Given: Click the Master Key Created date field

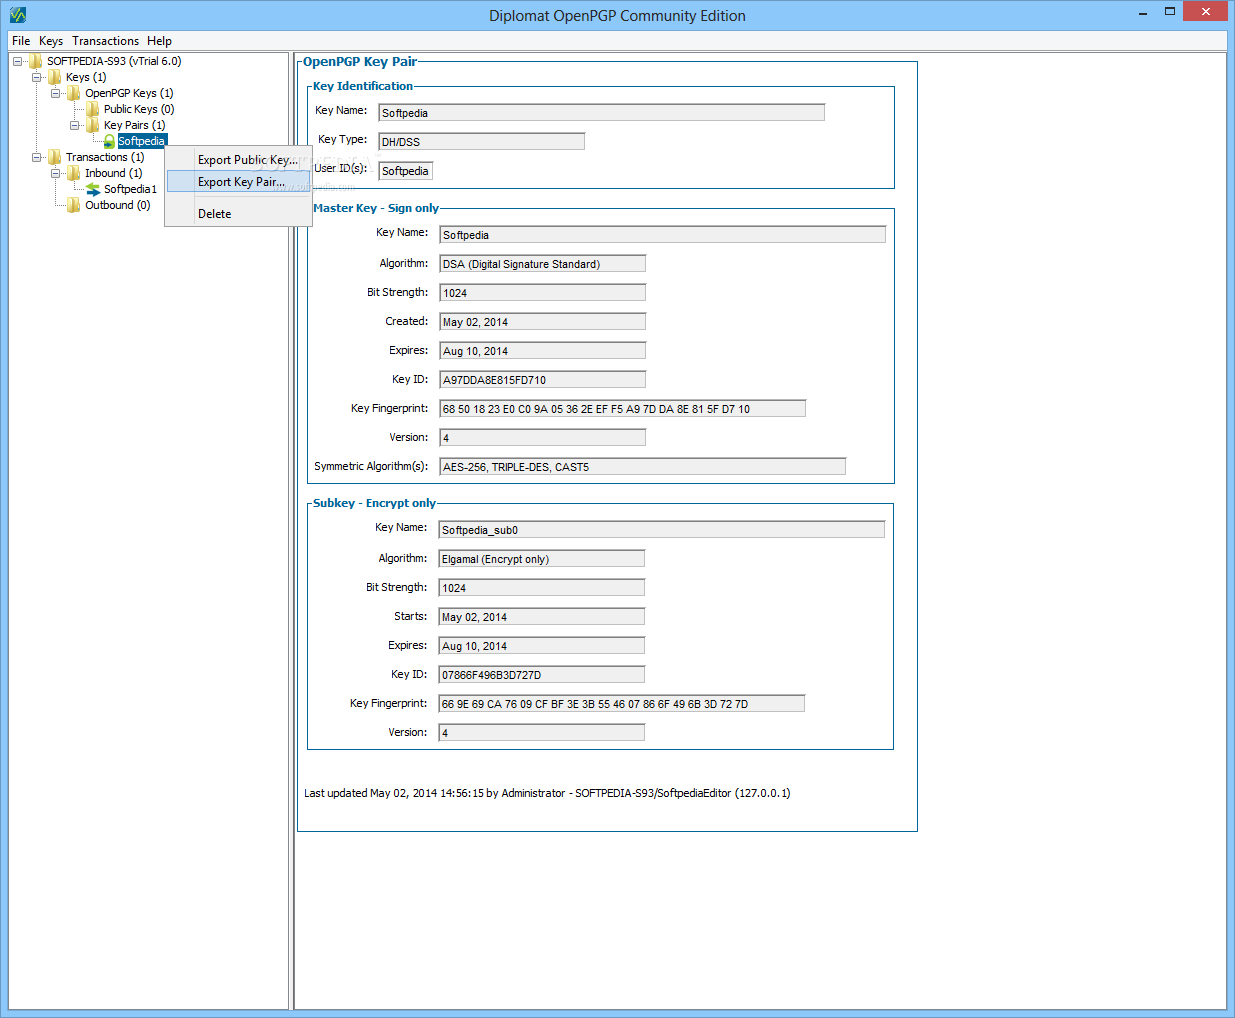Looking at the screenshot, I should (542, 322).
